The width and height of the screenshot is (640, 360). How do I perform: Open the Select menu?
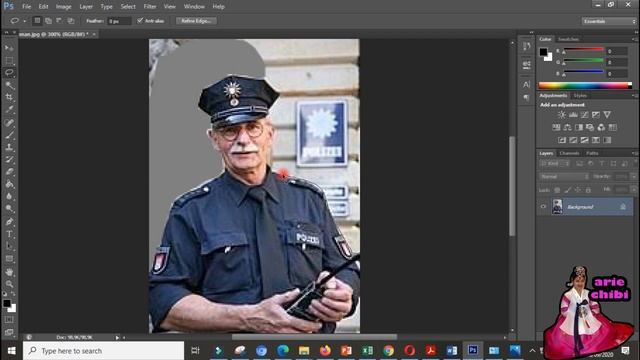[x=128, y=7]
